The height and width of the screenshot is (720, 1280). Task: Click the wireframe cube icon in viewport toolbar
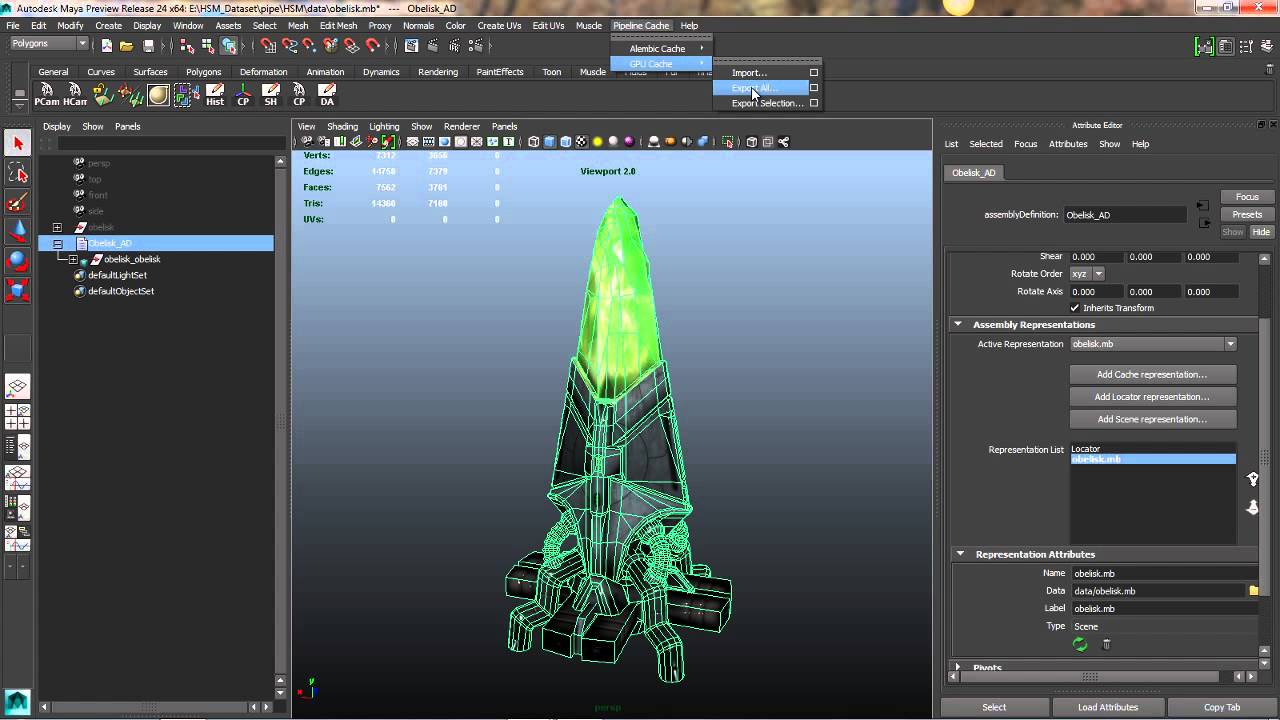pos(534,142)
